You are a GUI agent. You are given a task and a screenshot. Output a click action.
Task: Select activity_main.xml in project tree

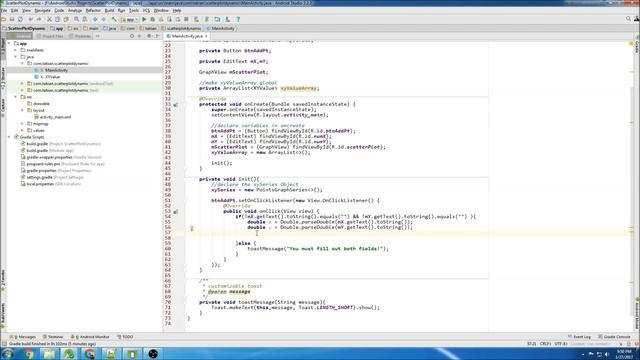point(55,117)
